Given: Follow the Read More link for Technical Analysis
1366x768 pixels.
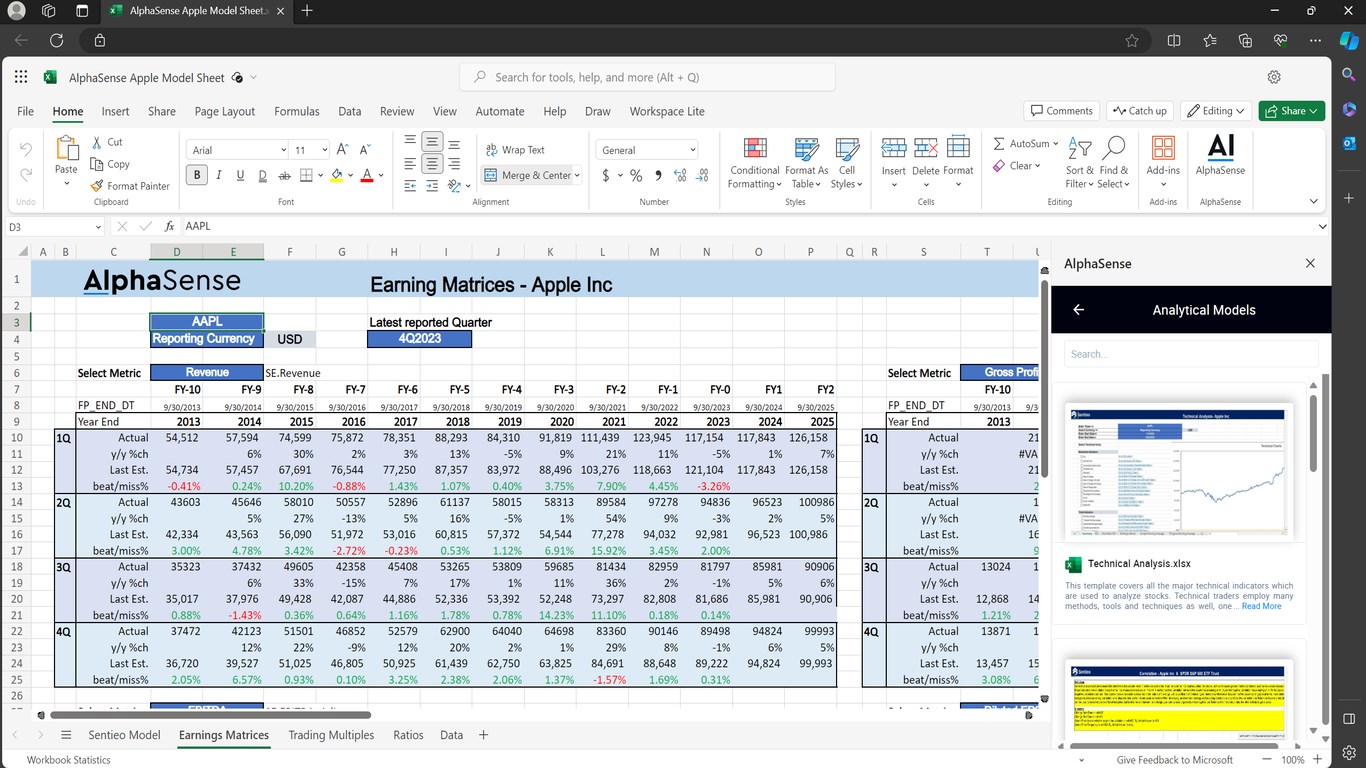Looking at the screenshot, I should (1261, 606).
